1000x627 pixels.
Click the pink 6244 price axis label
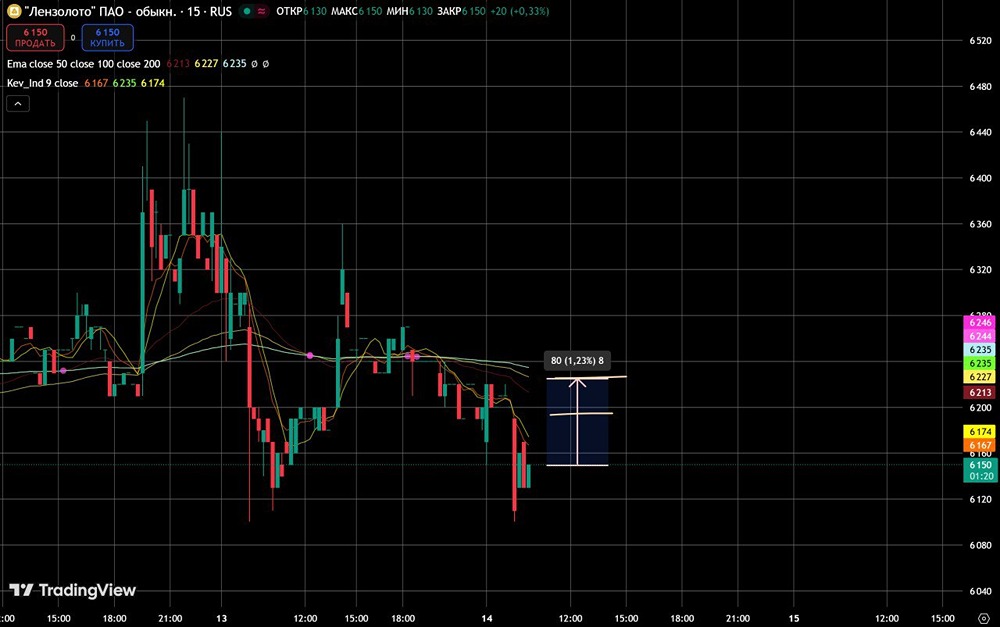tap(980, 336)
